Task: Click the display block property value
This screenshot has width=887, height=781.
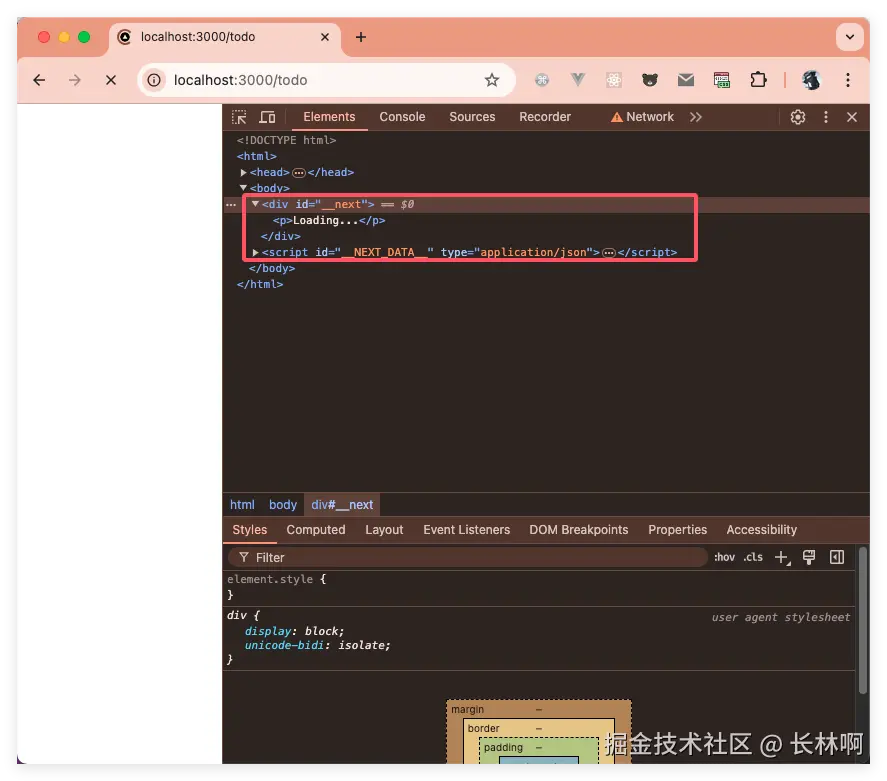Action: click(x=324, y=631)
